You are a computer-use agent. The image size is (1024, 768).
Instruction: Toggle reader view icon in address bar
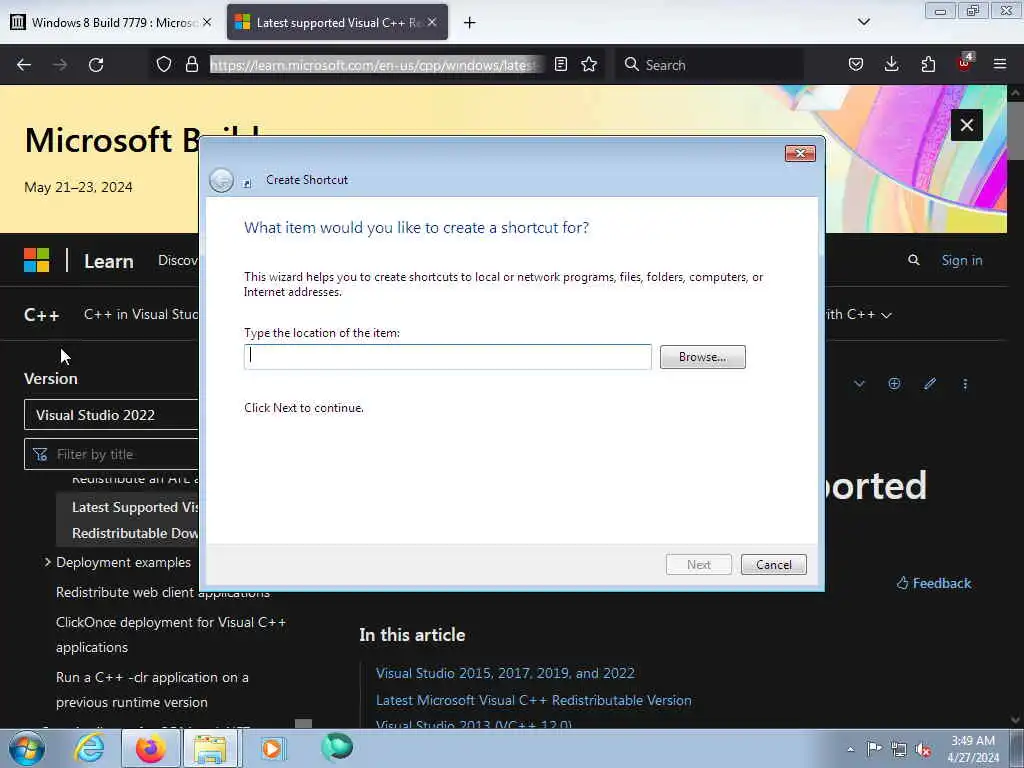coord(560,64)
